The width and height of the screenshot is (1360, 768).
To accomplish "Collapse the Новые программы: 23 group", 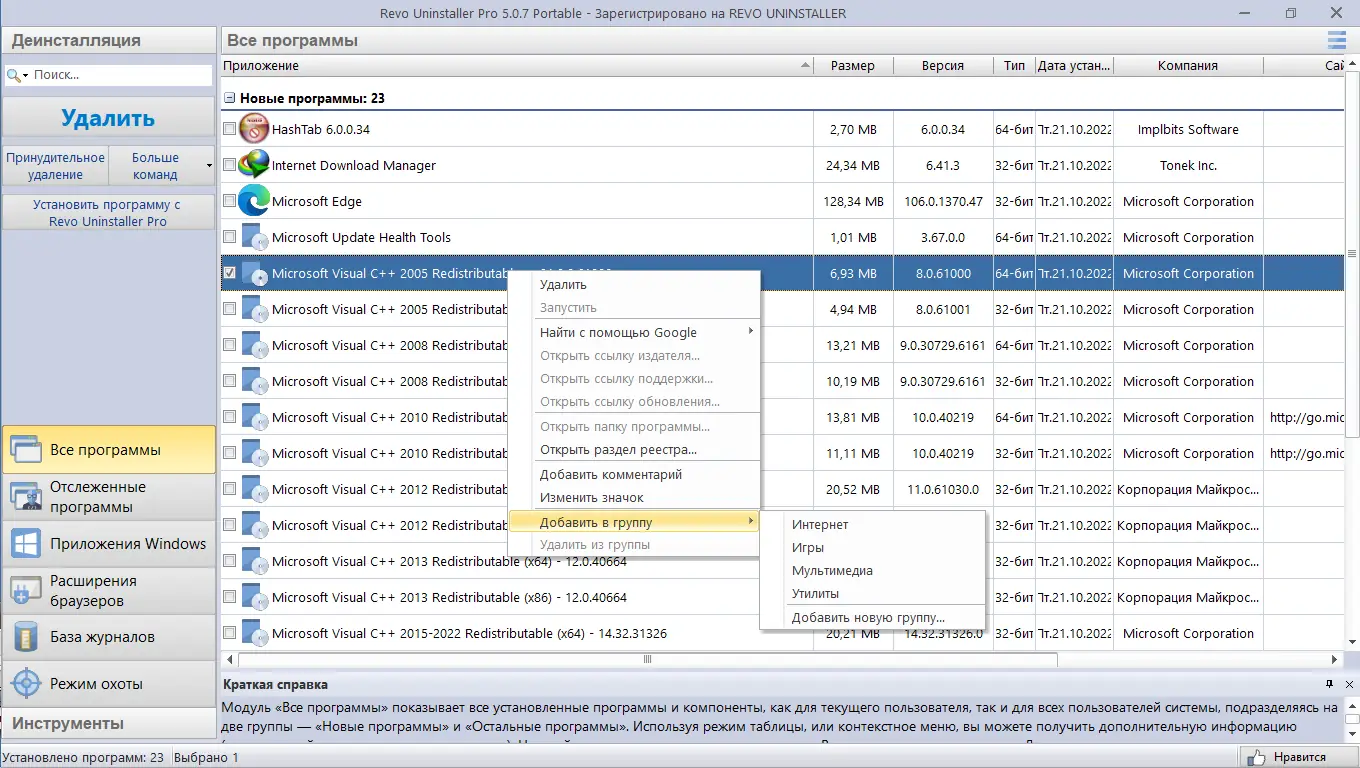I will tap(229, 99).
